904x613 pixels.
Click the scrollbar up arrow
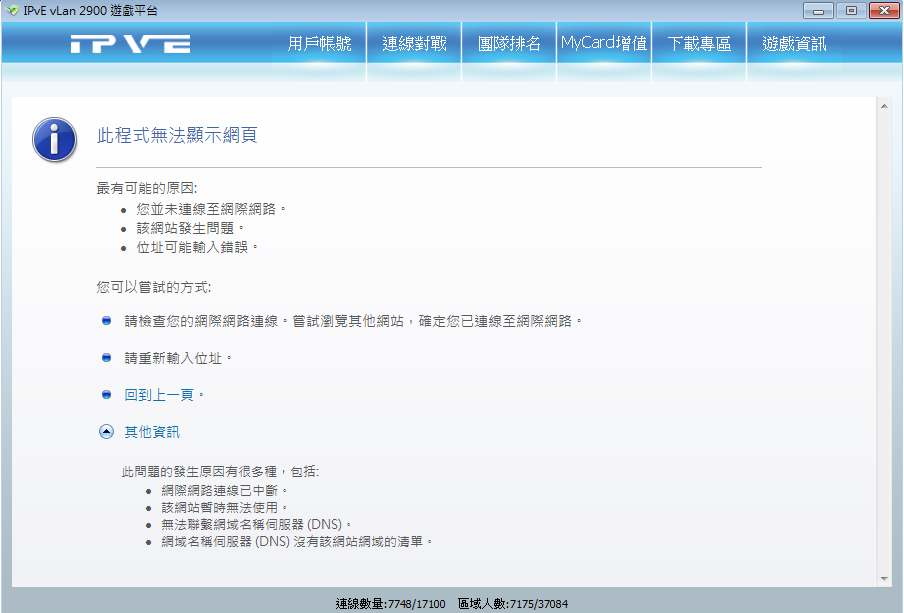[883, 105]
